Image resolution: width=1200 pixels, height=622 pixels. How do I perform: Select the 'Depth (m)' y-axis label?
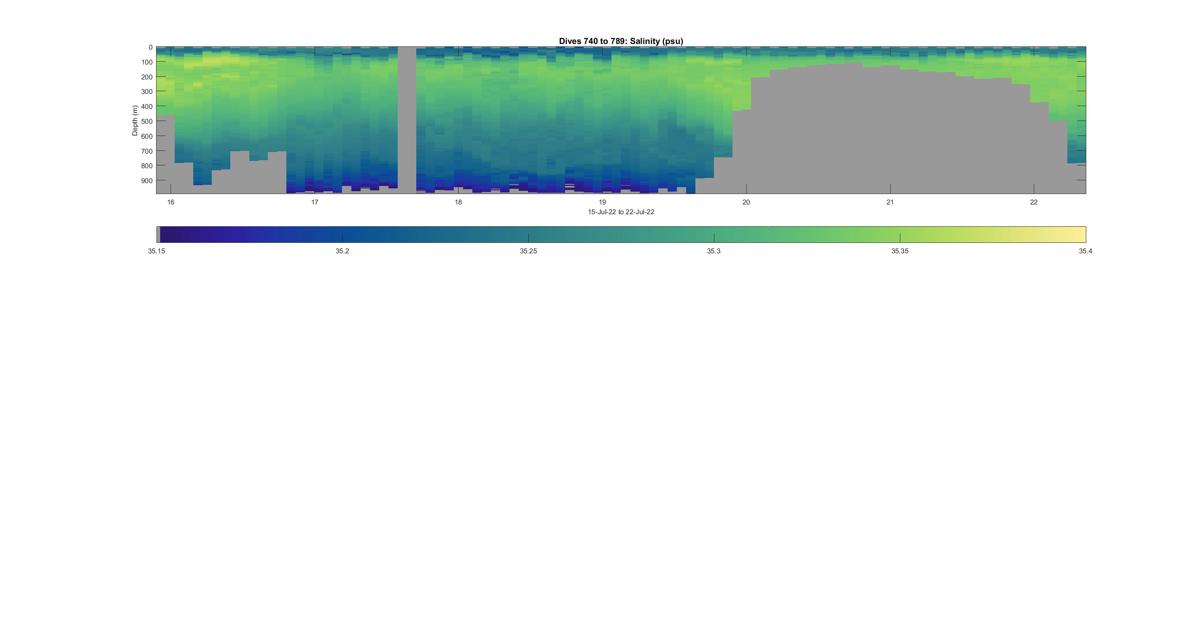[135, 120]
